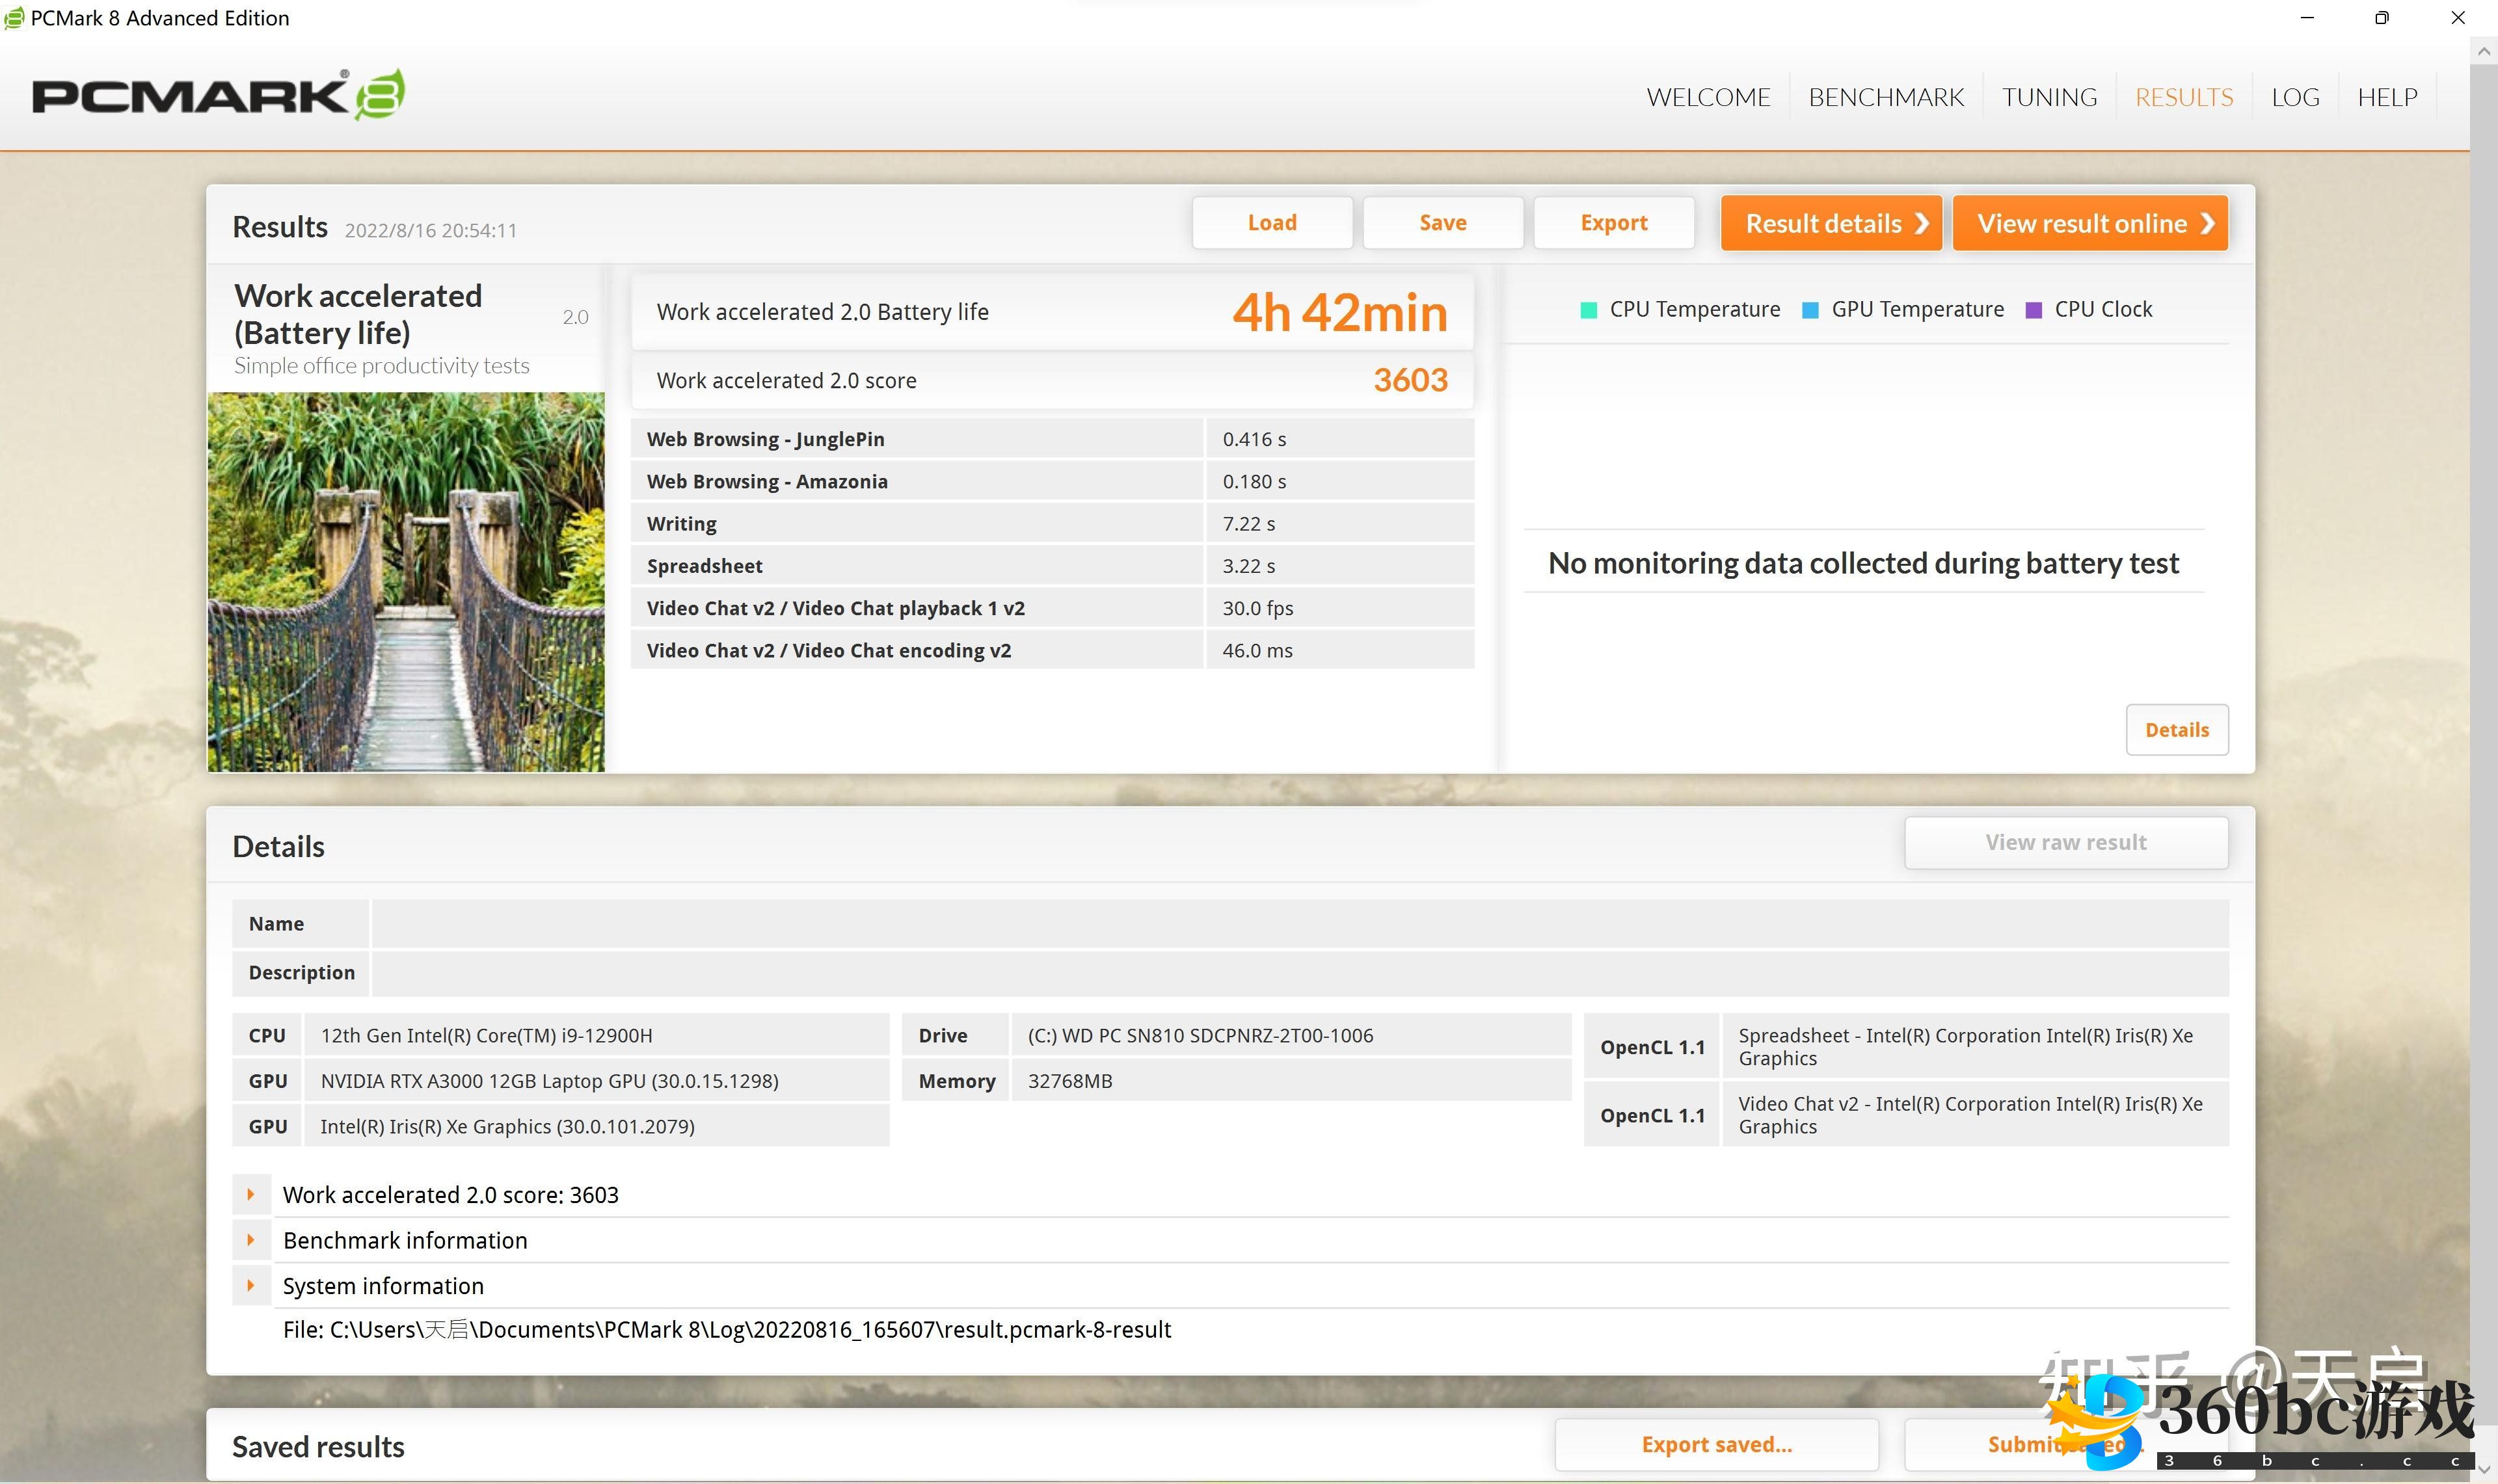Click the Export button
Viewport: 2498px width, 1484px height.
tap(1613, 223)
